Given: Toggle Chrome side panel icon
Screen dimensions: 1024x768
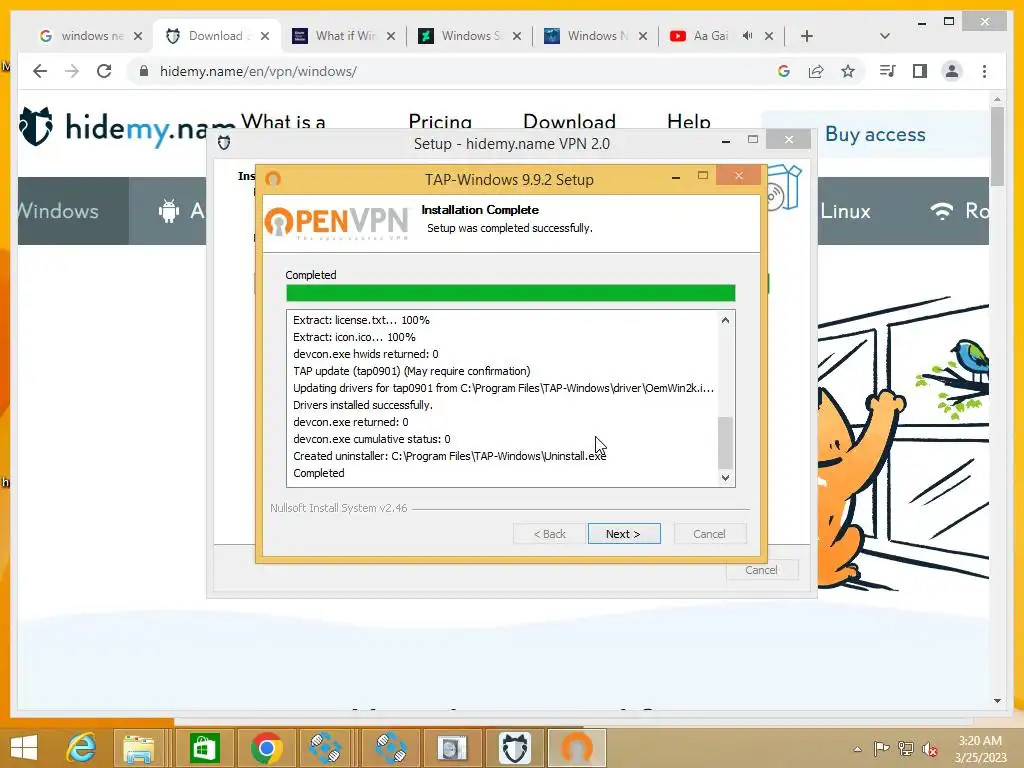Looking at the screenshot, I should 920,71.
